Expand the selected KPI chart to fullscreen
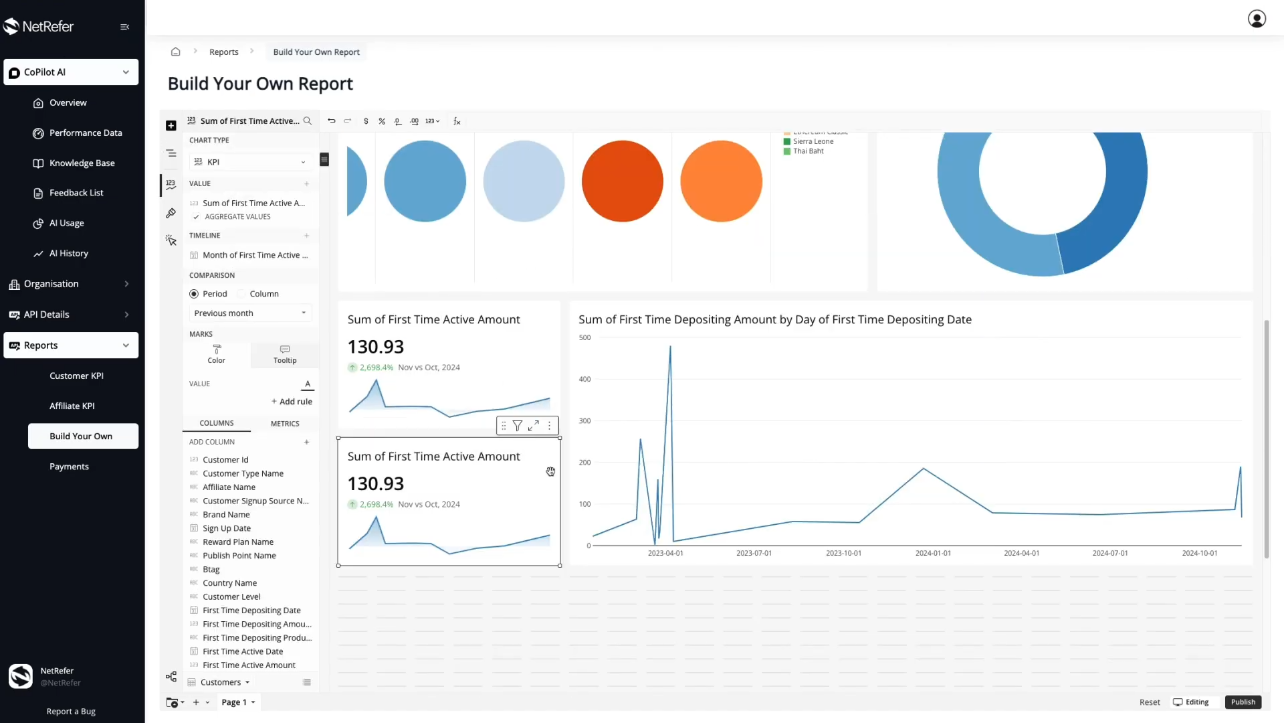Image resolution: width=1284 pixels, height=723 pixels. pos(533,426)
